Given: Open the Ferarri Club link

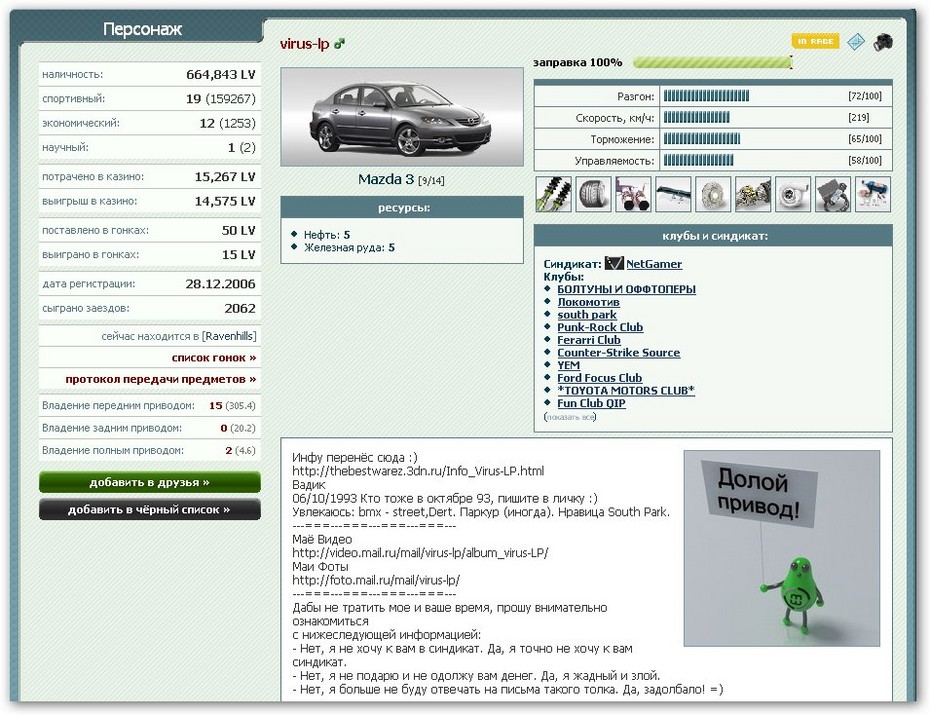Looking at the screenshot, I should coord(588,340).
